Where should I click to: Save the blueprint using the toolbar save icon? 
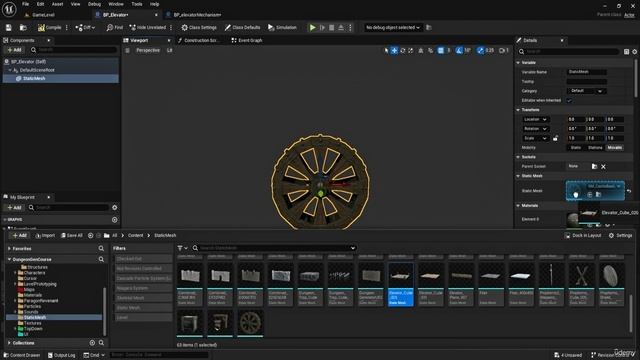click(x=9, y=27)
